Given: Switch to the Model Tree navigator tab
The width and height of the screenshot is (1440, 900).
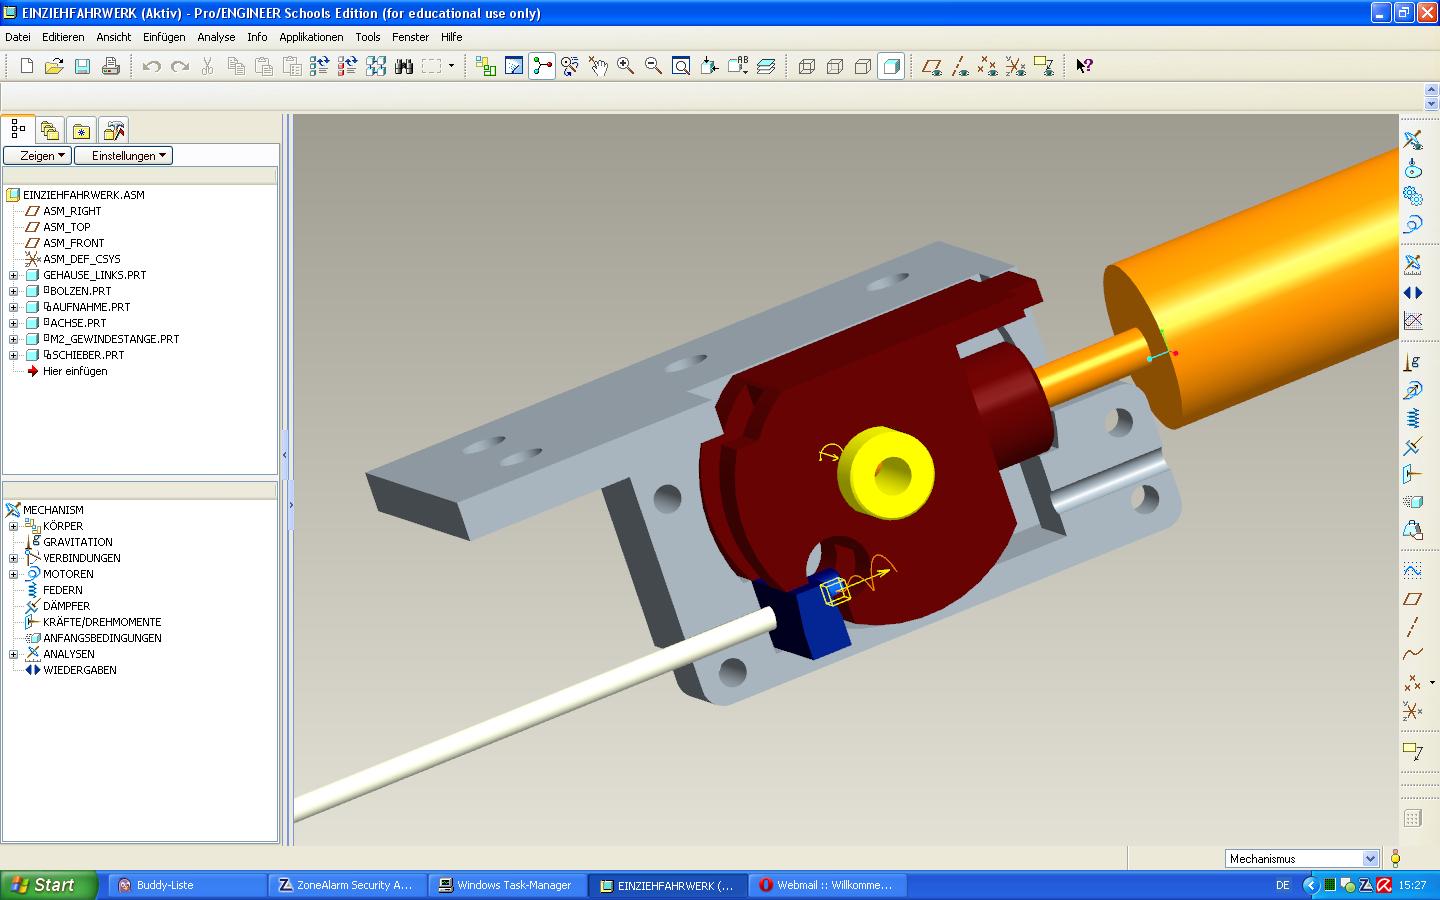Looking at the screenshot, I should click(x=18, y=129).
